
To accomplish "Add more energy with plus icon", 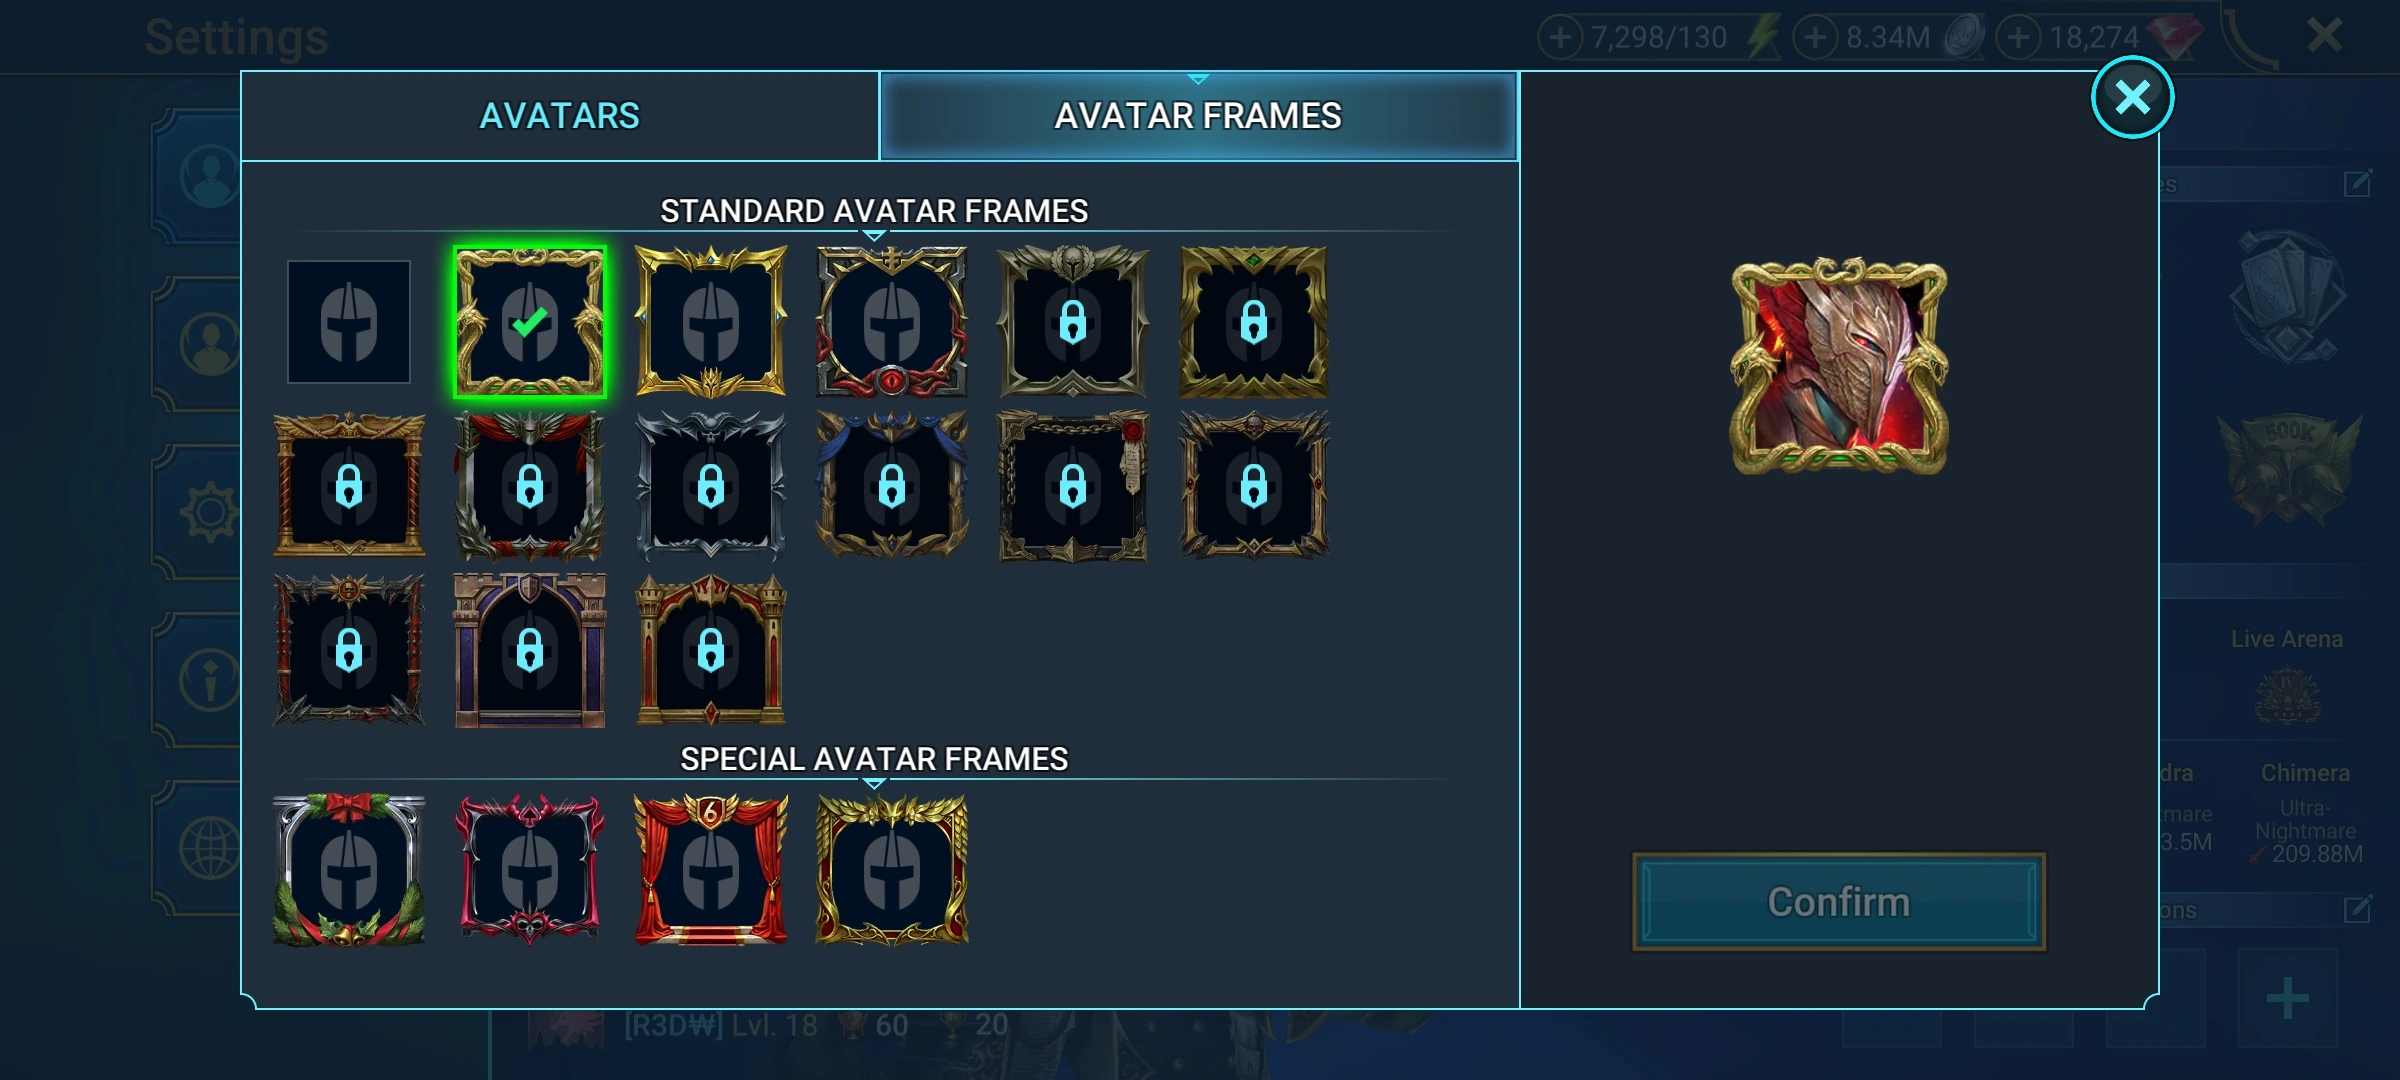I will click(x=1560, y=37).
